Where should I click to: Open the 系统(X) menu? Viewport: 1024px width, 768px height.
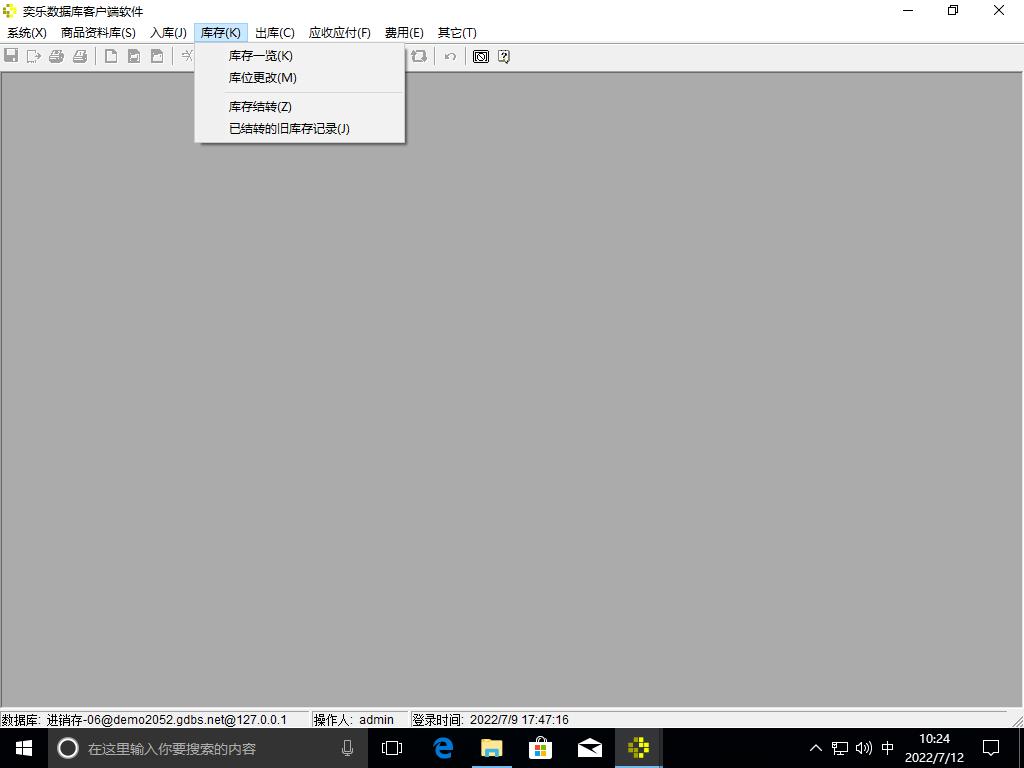pos(27,33)
